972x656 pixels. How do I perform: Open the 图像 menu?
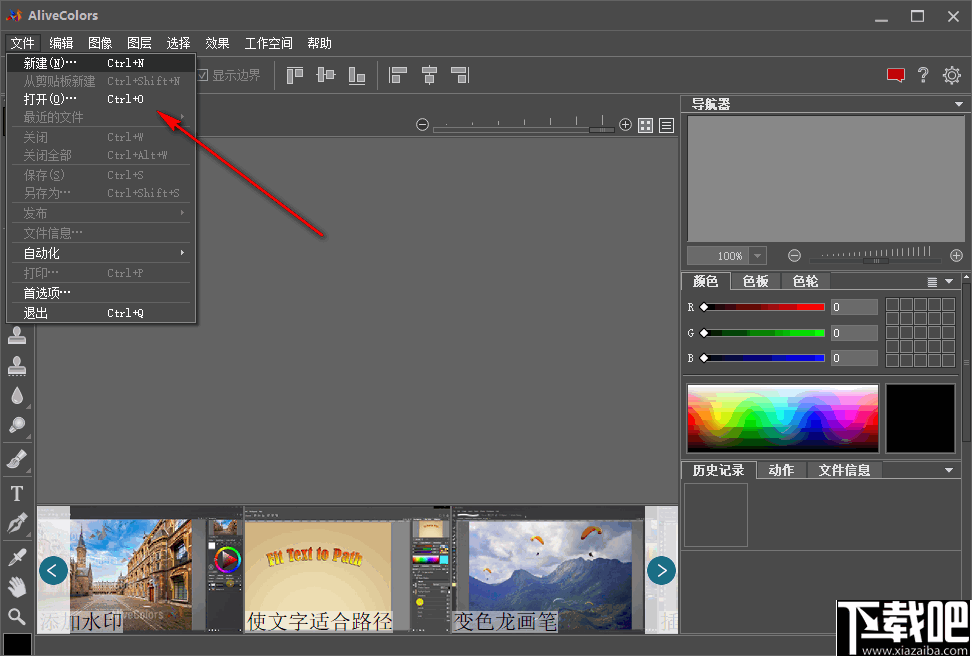click(100, 43)
